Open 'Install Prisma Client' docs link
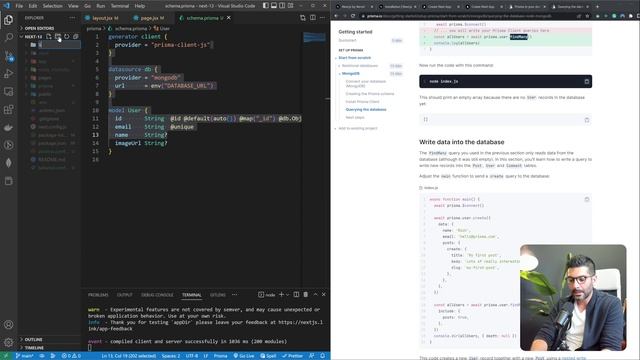The width and height of the screenshot is (640, 360). 362,102
